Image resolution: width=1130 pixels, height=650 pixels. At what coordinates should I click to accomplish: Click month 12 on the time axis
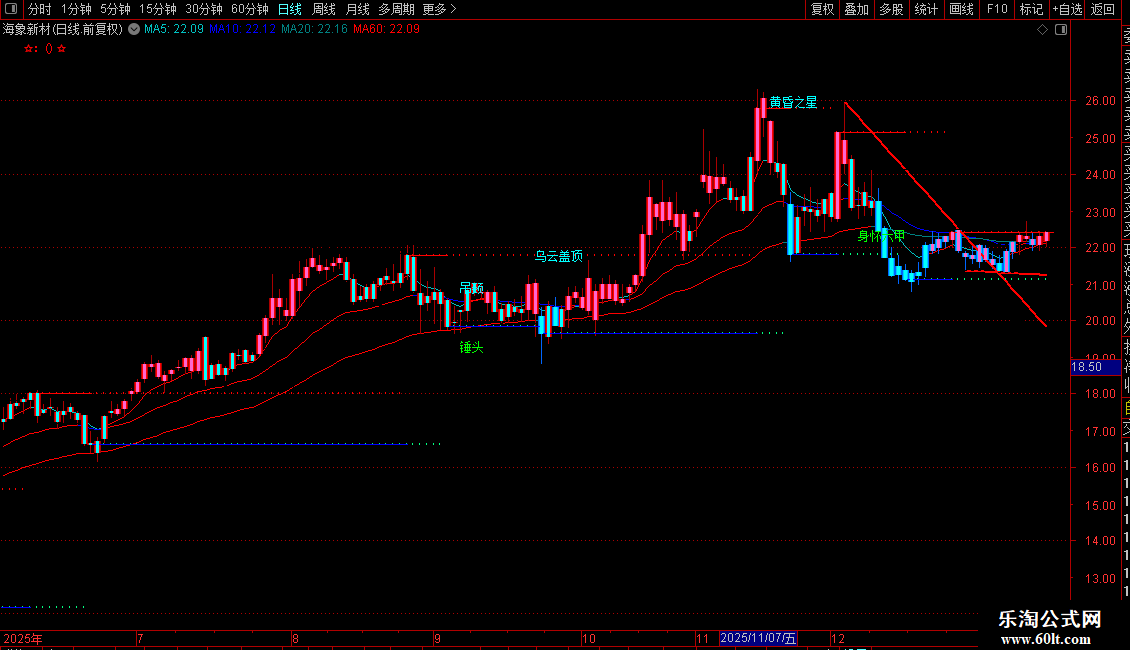coord(837,638)
